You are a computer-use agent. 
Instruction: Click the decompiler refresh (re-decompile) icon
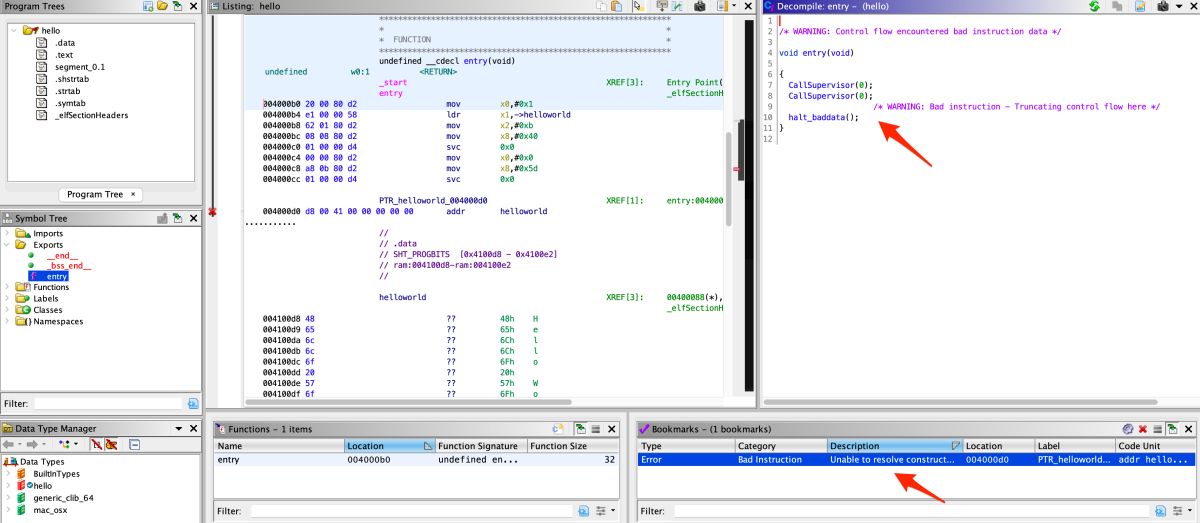coord(1095,6)
